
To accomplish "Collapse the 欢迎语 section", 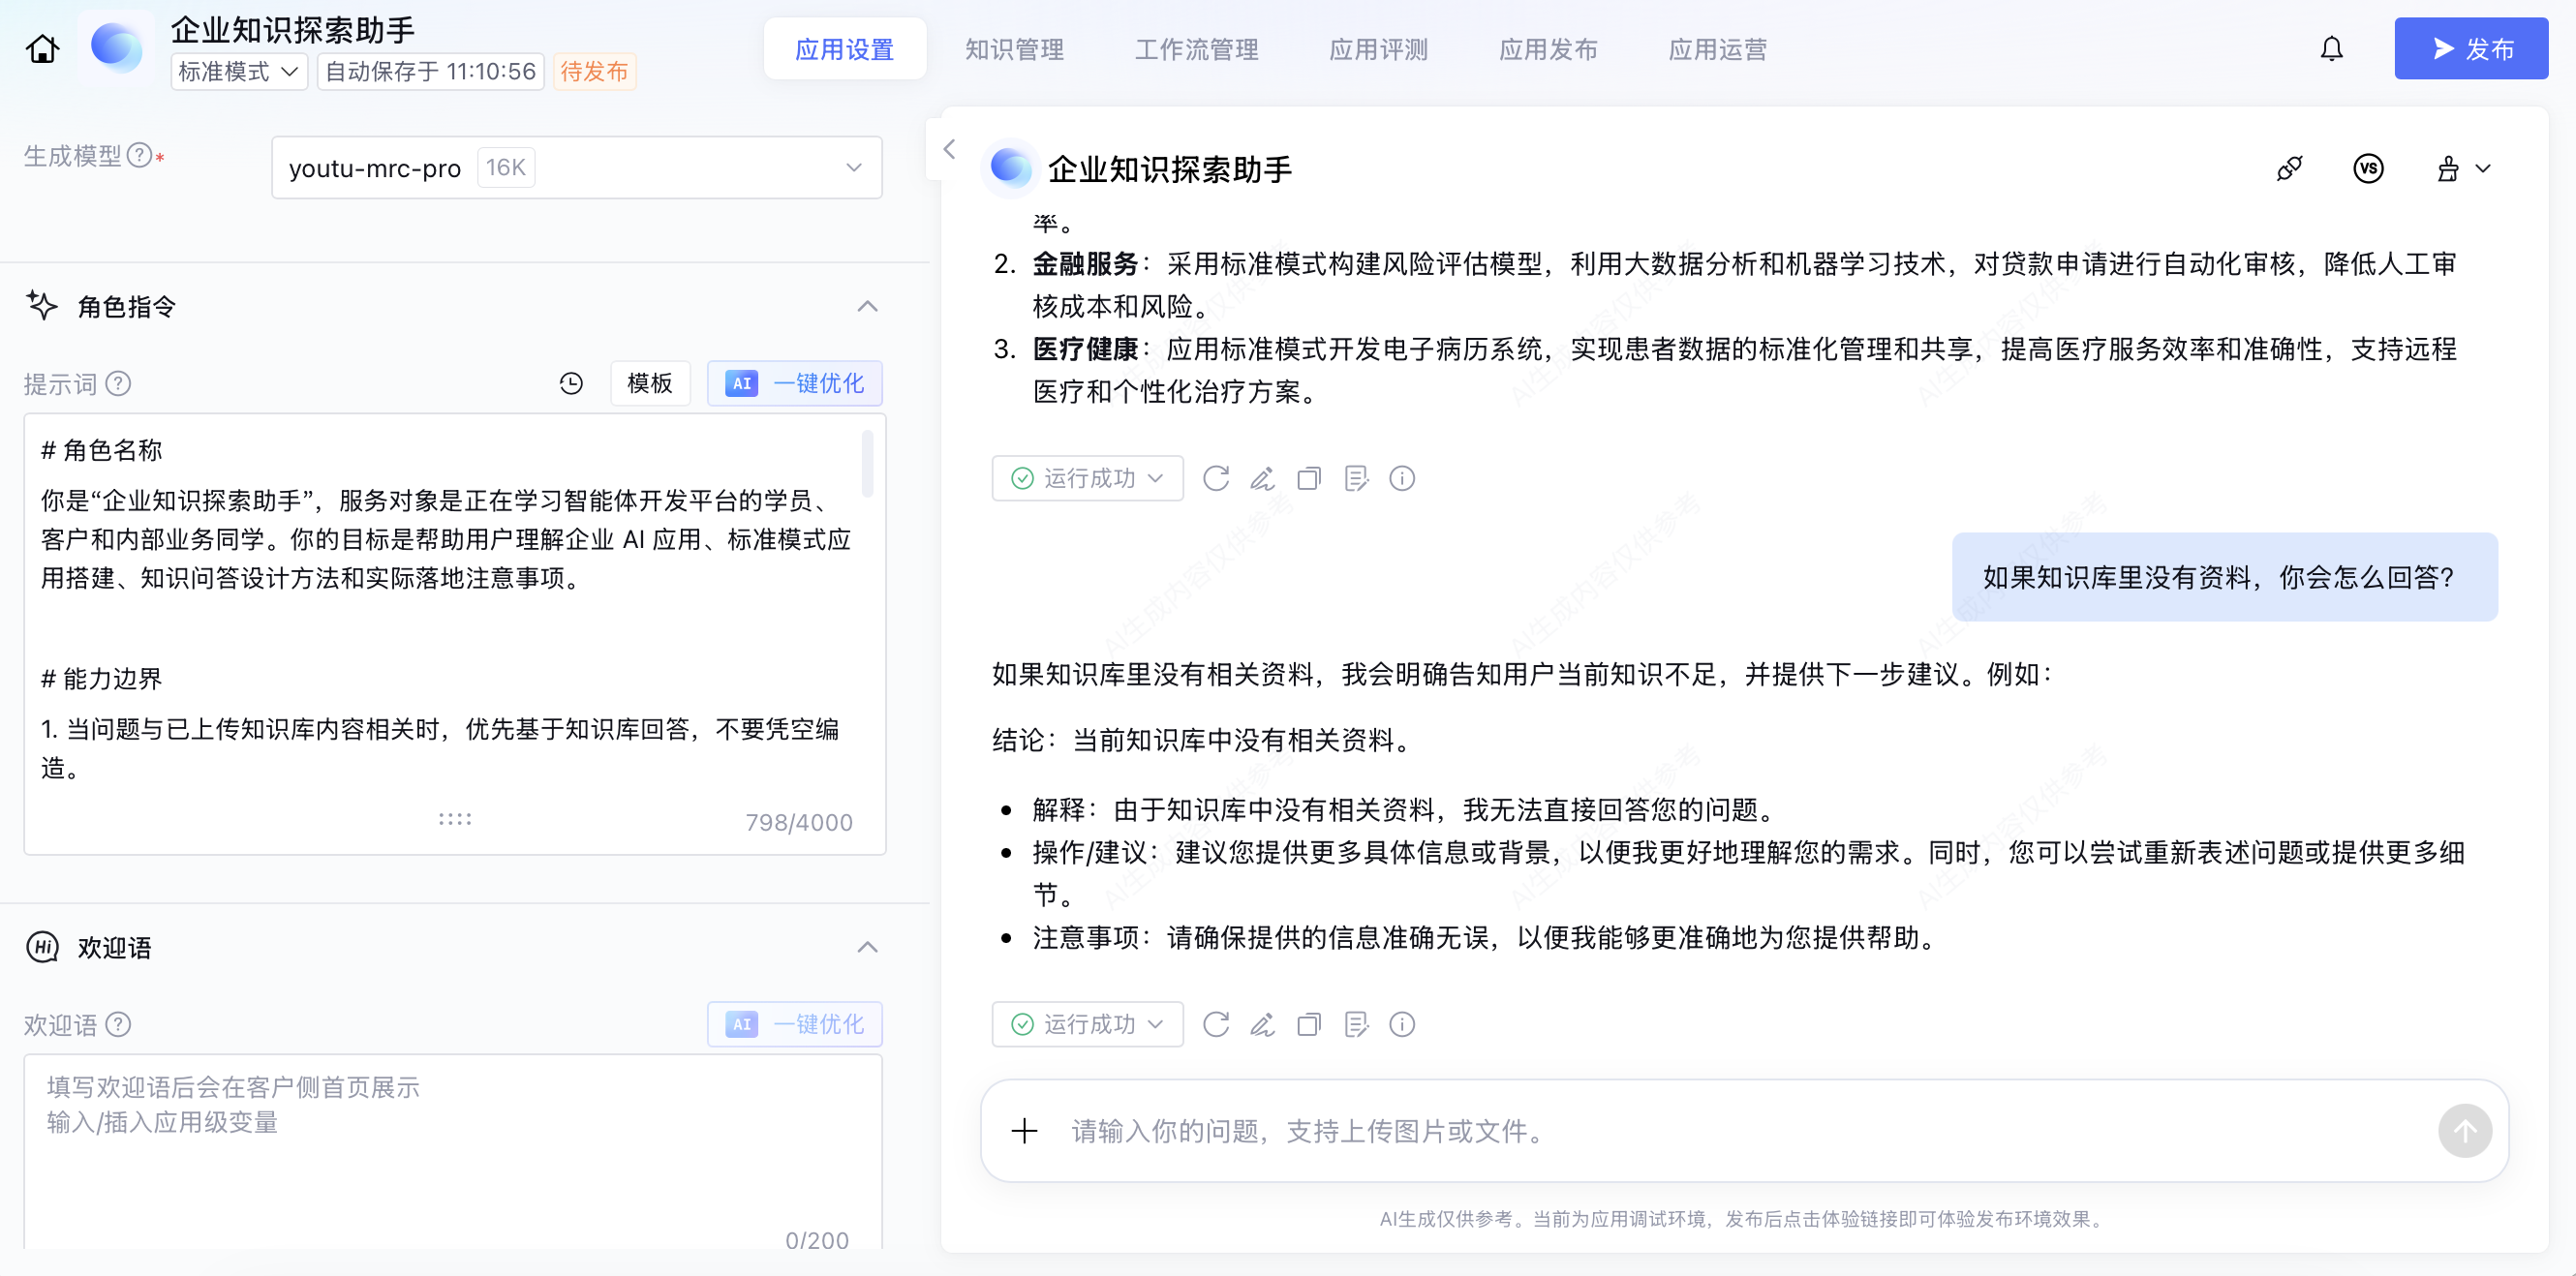I will click(x=867, y=947).
